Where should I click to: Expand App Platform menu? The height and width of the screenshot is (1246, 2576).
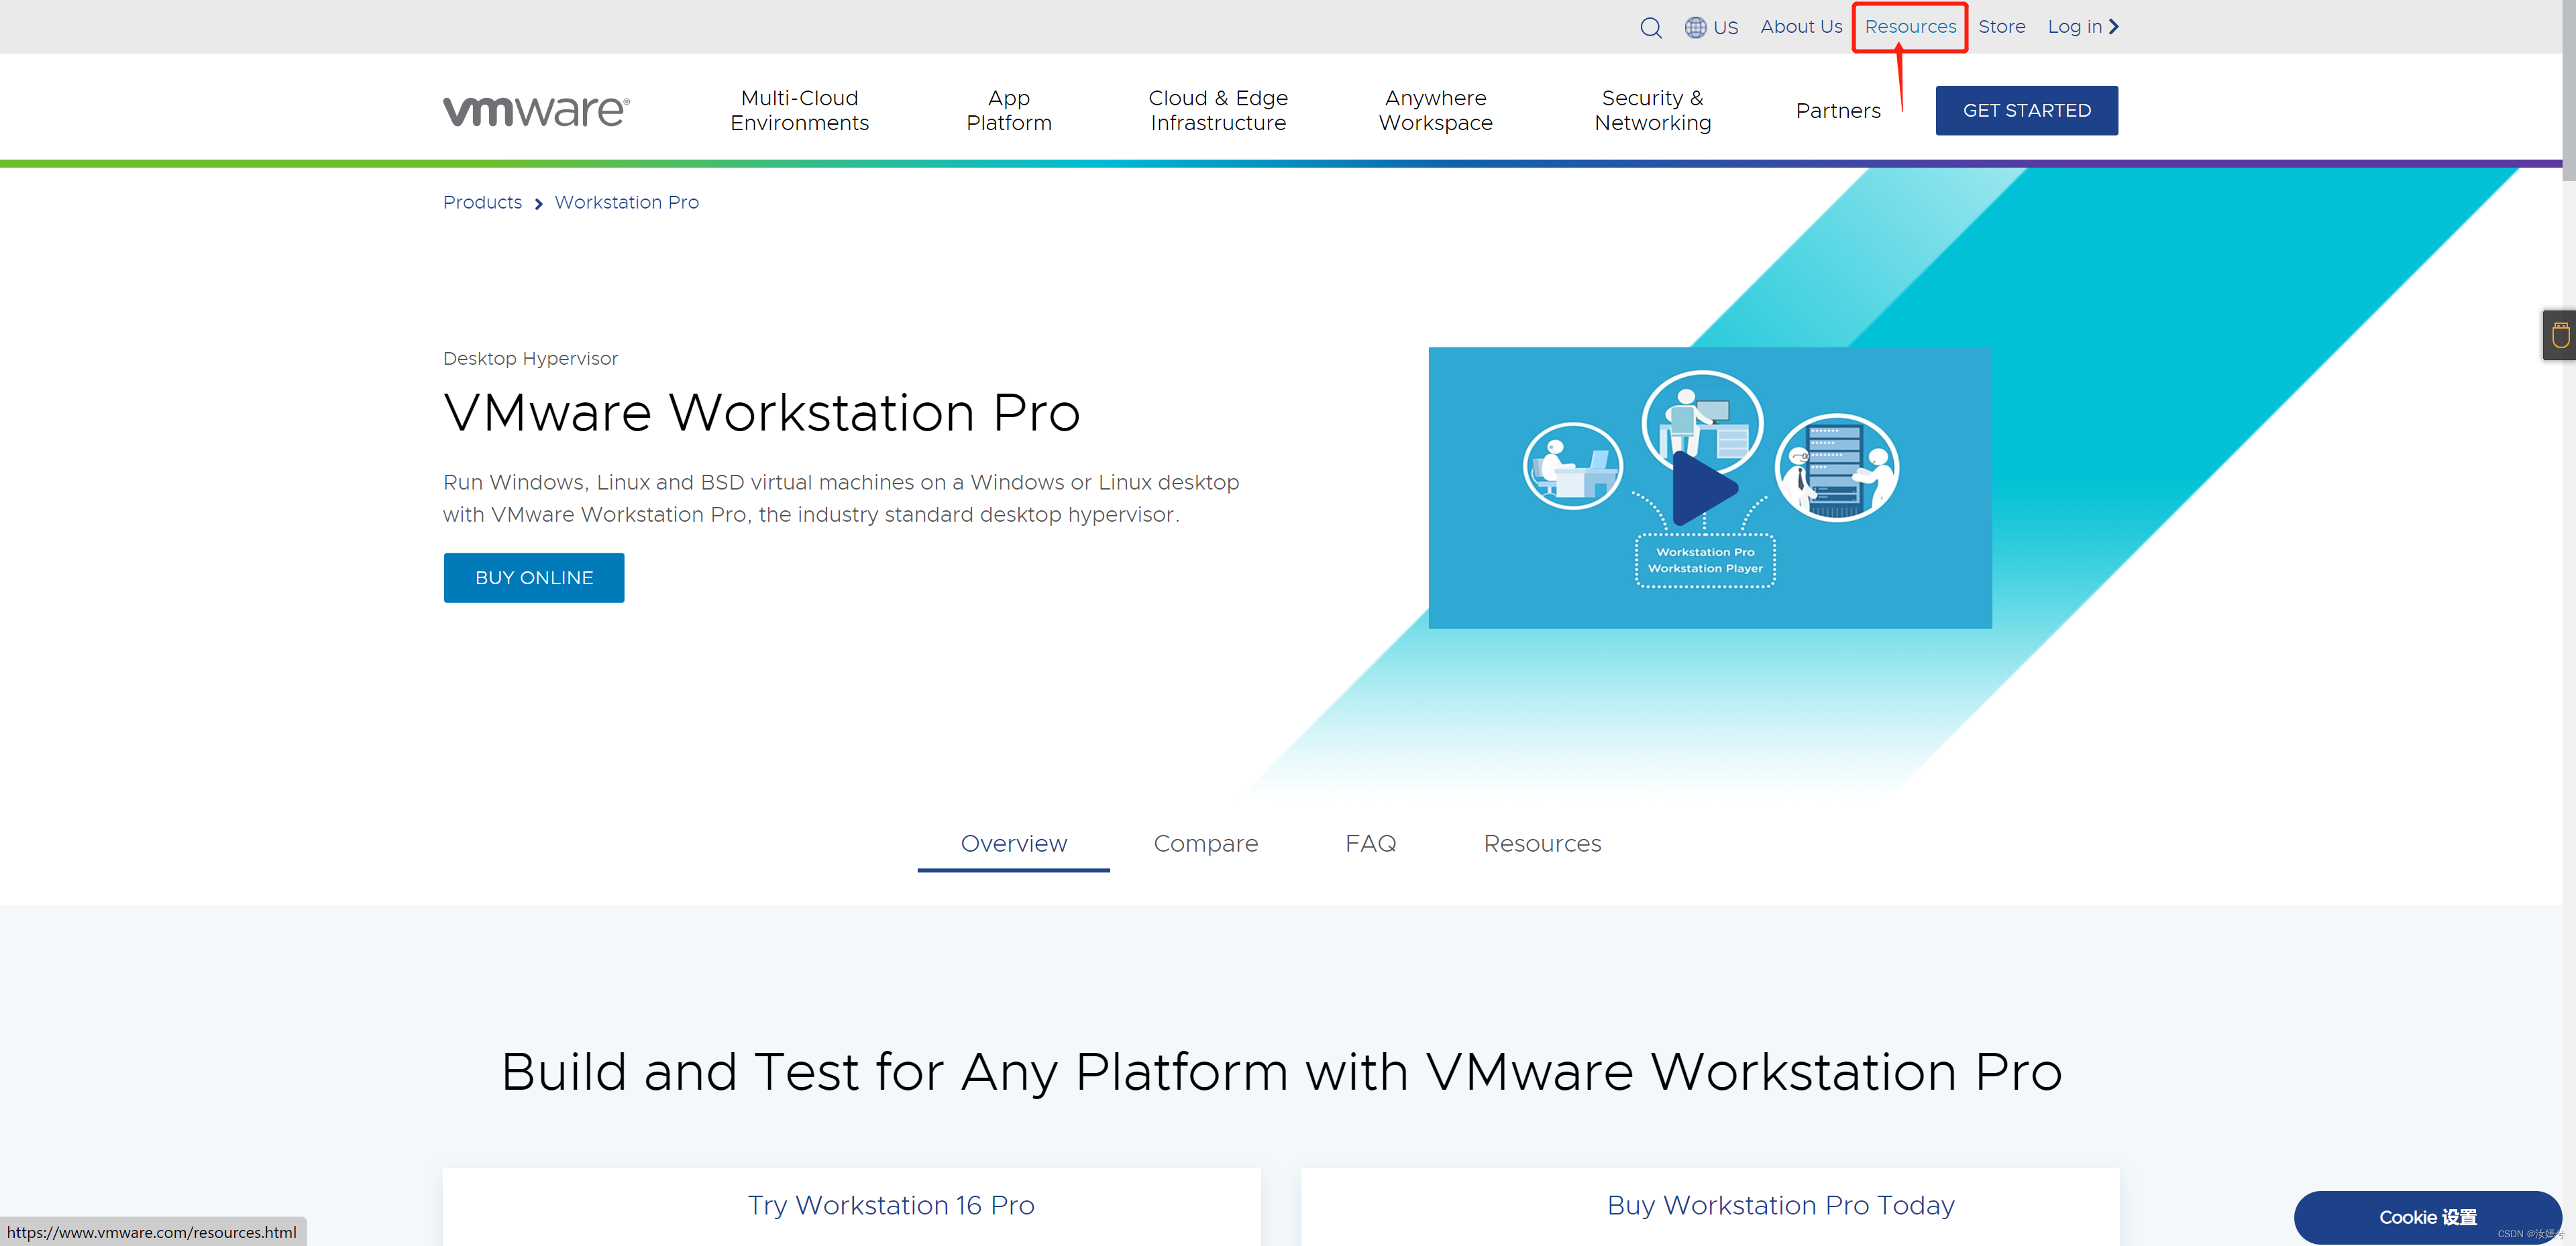pyautogui.click(x=1009, y=110)
